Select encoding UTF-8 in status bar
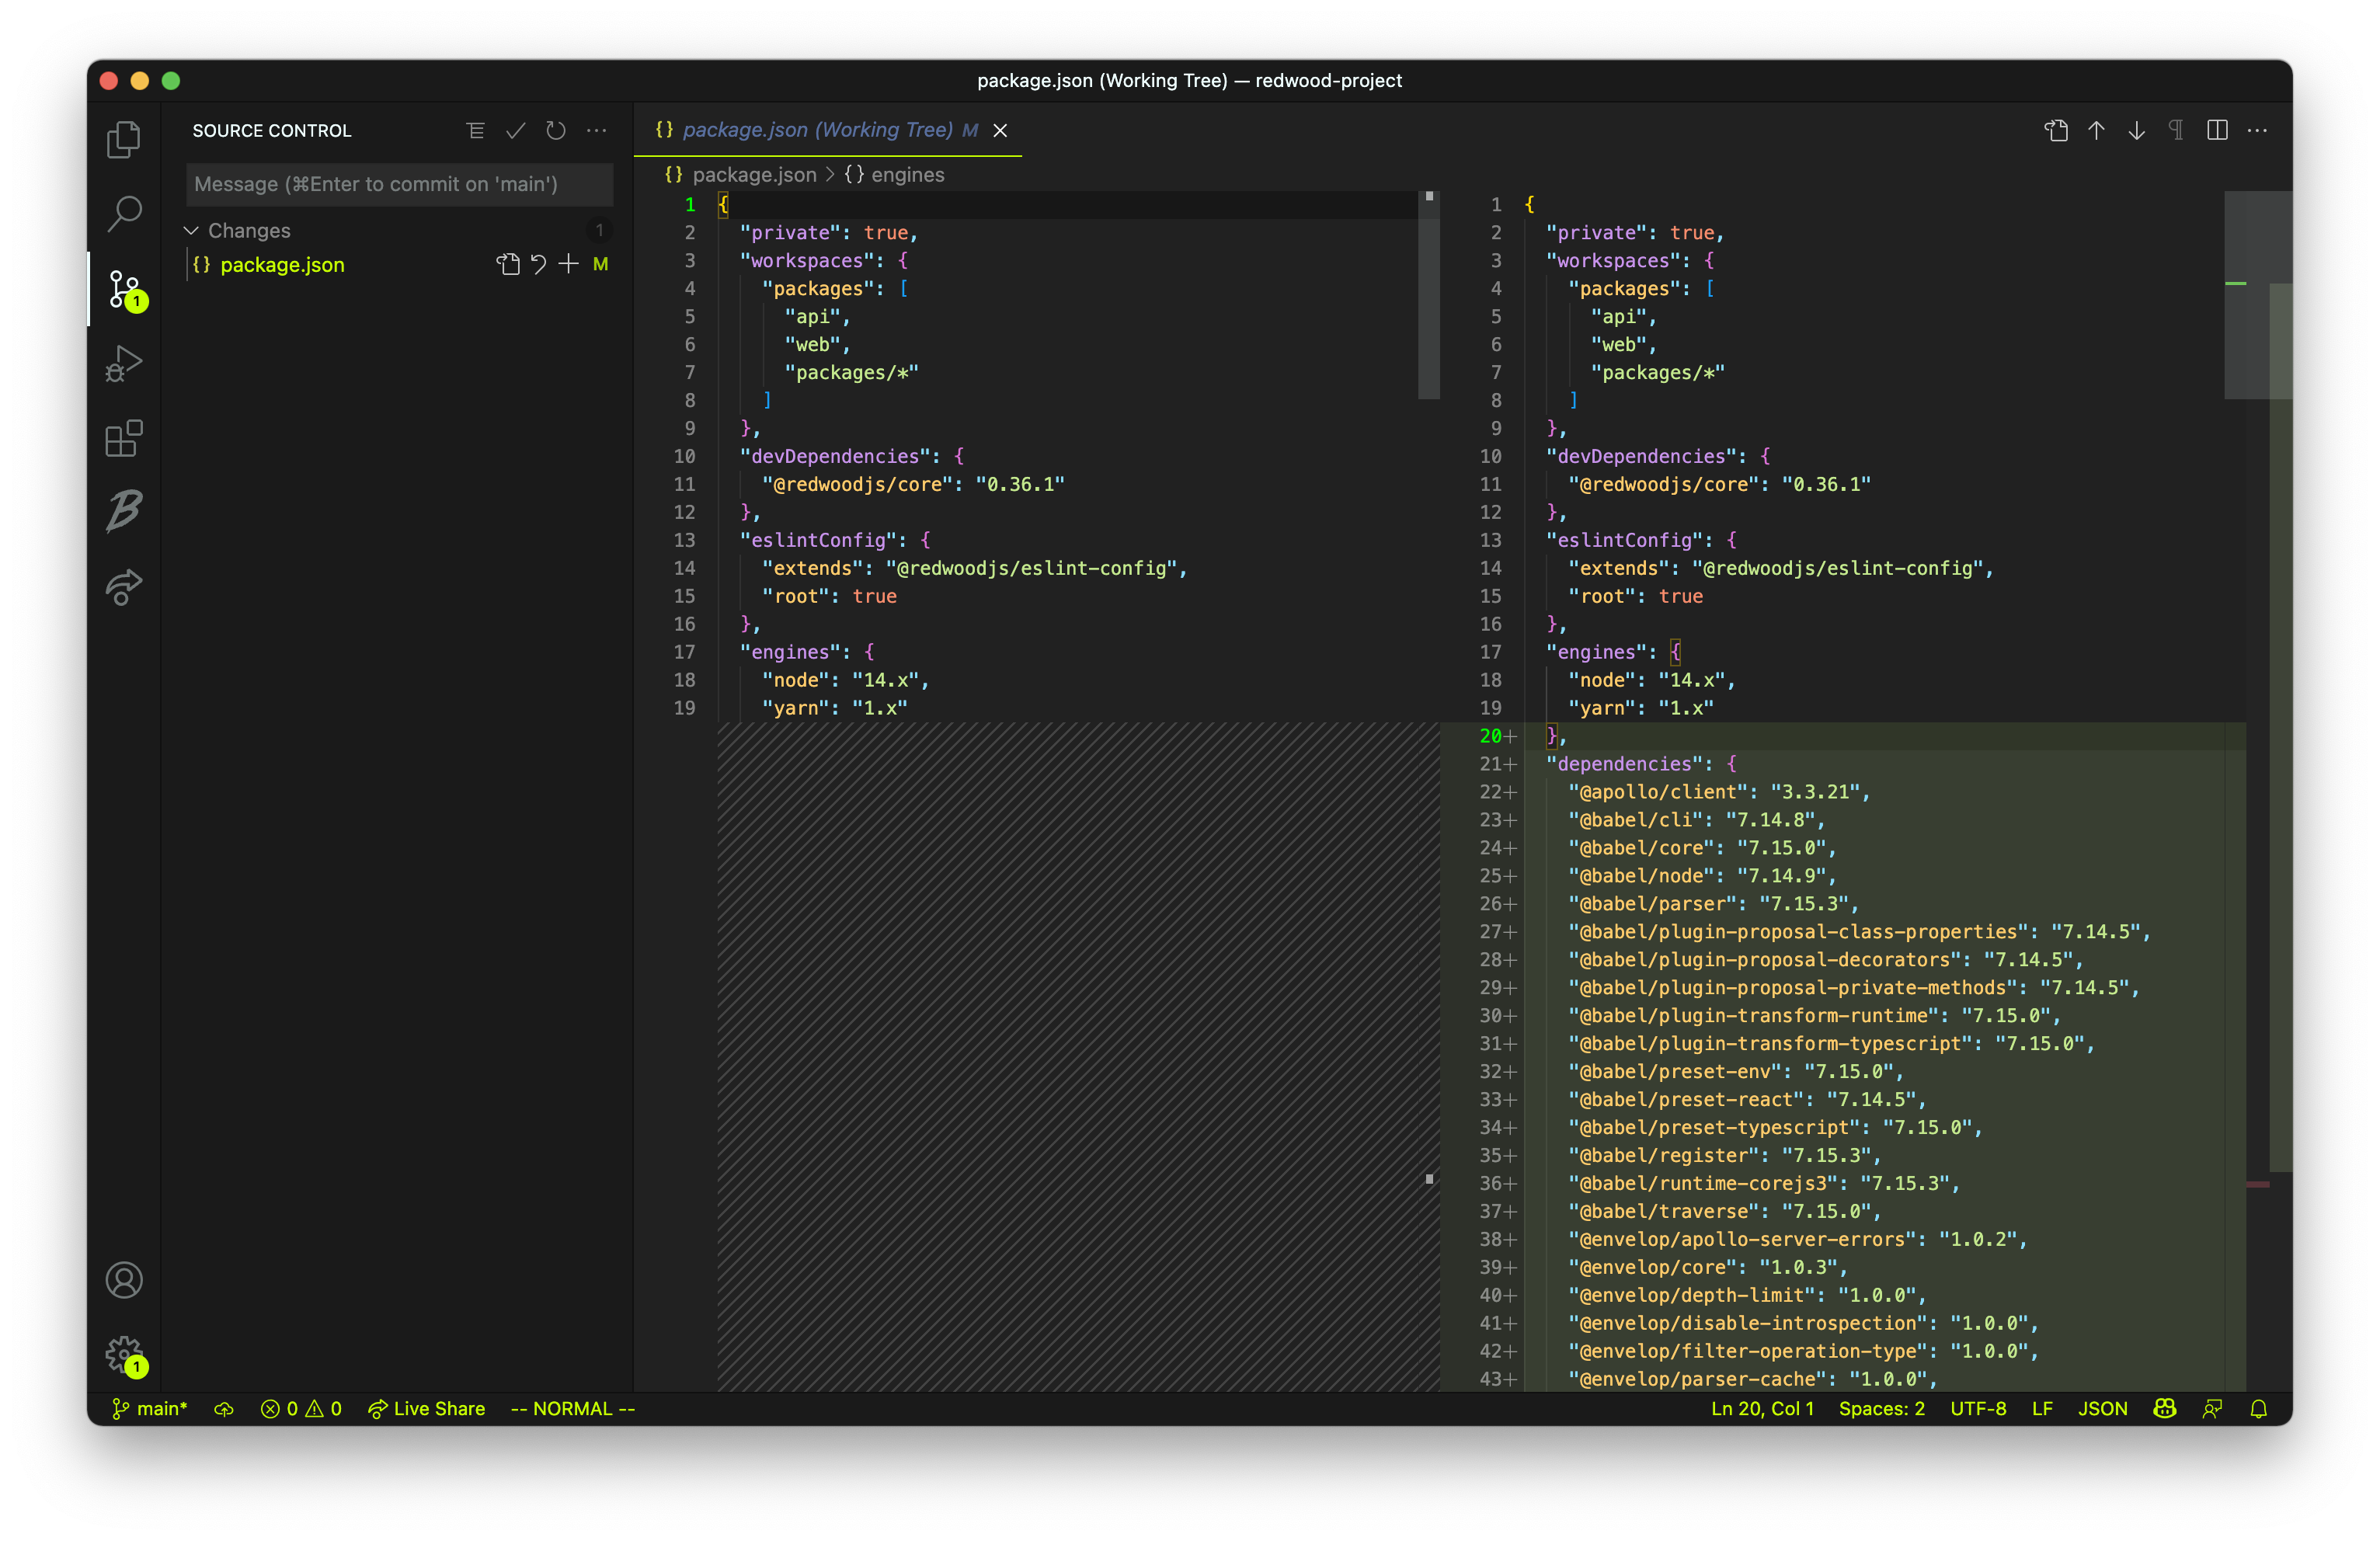 pos(1978,1408)
